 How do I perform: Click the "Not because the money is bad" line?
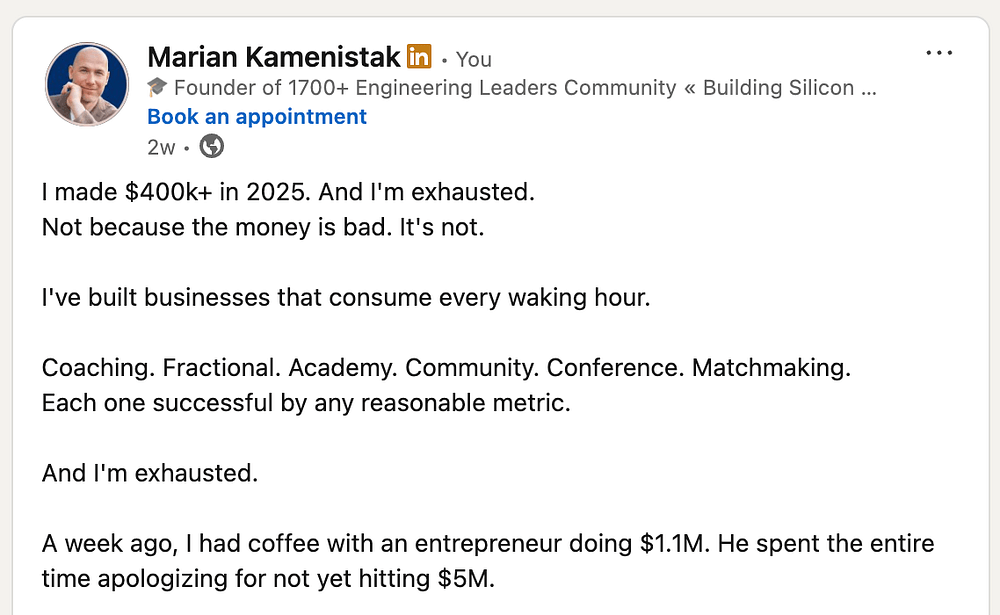[x=262, y=228]
